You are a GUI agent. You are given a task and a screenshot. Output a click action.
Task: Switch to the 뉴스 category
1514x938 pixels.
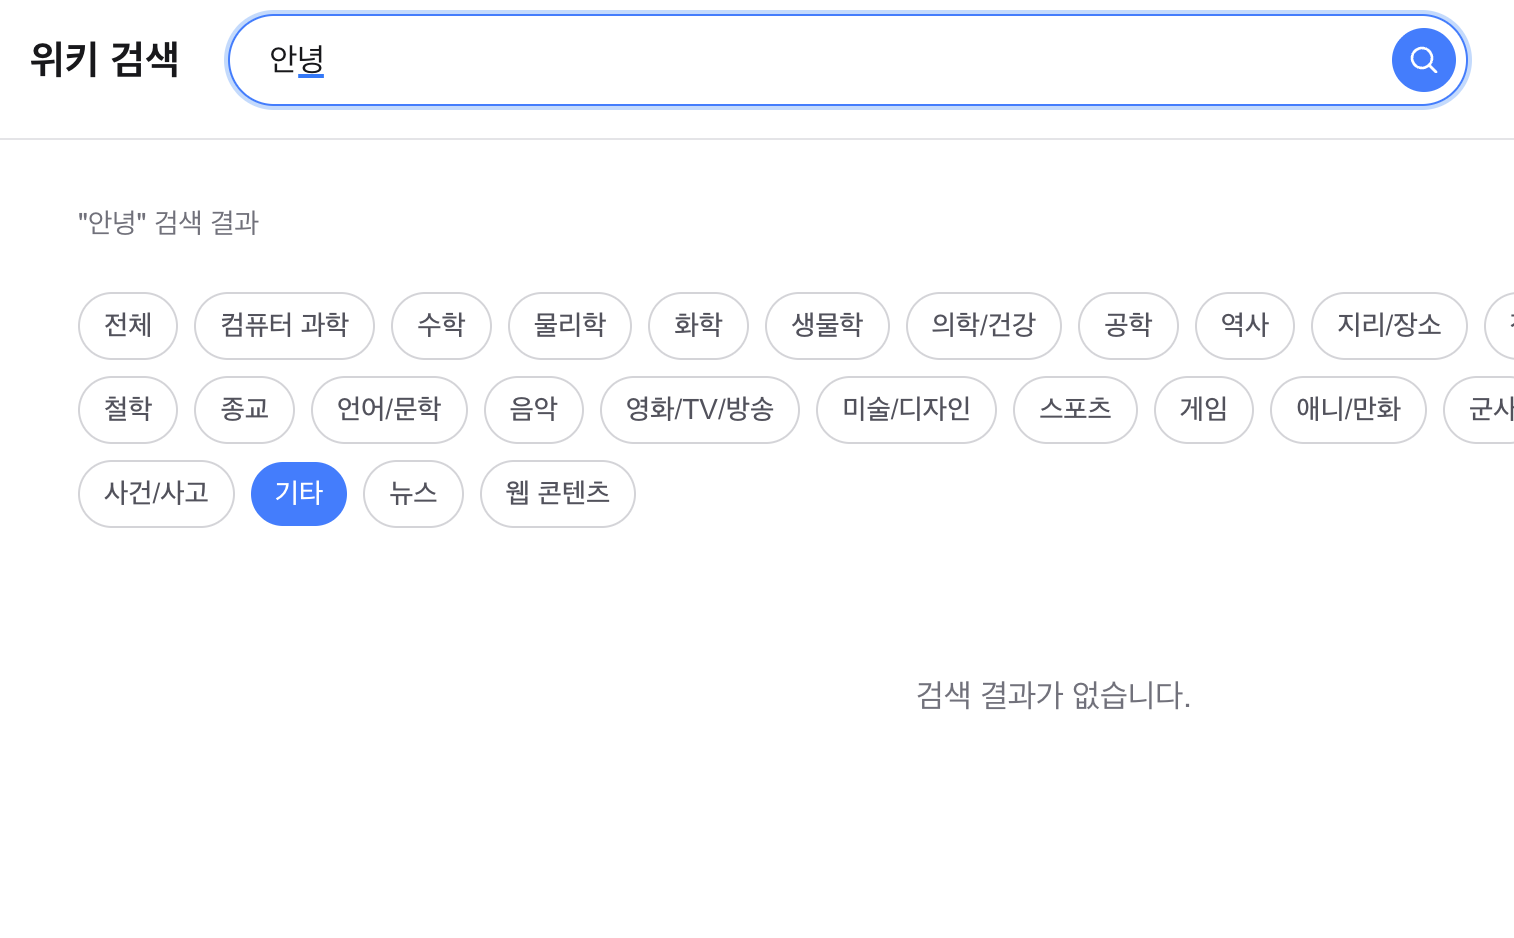pos(413,493)
